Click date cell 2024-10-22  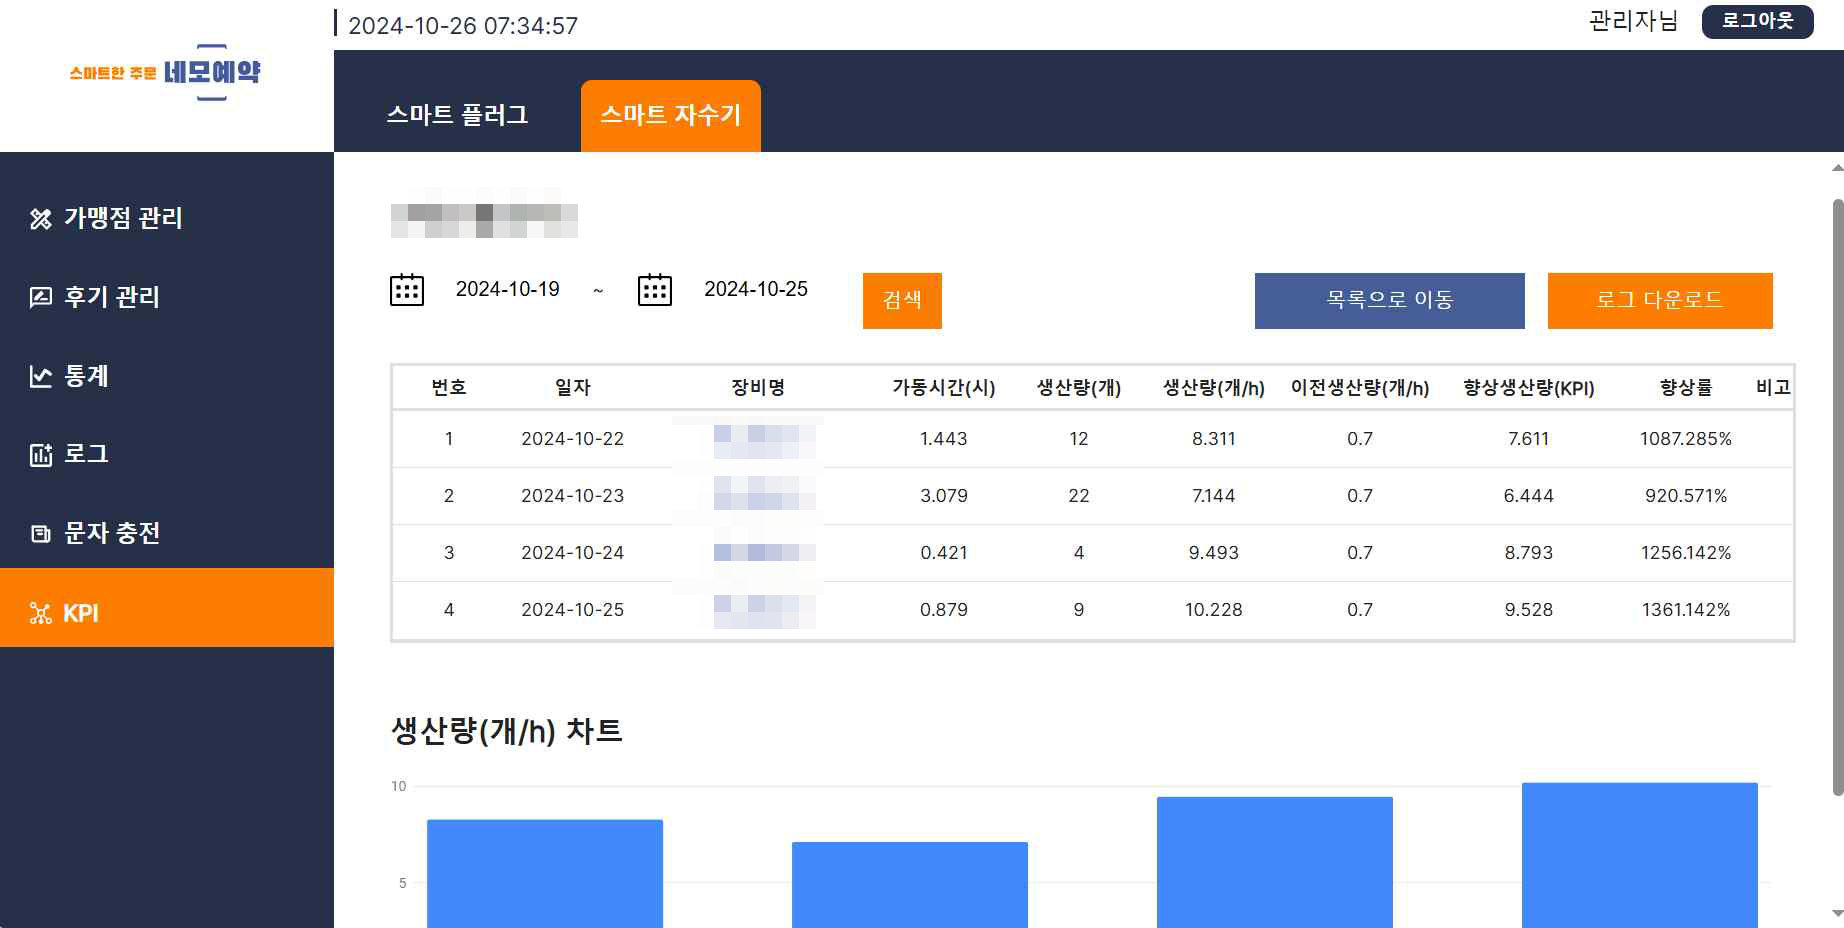coord(573,439)
